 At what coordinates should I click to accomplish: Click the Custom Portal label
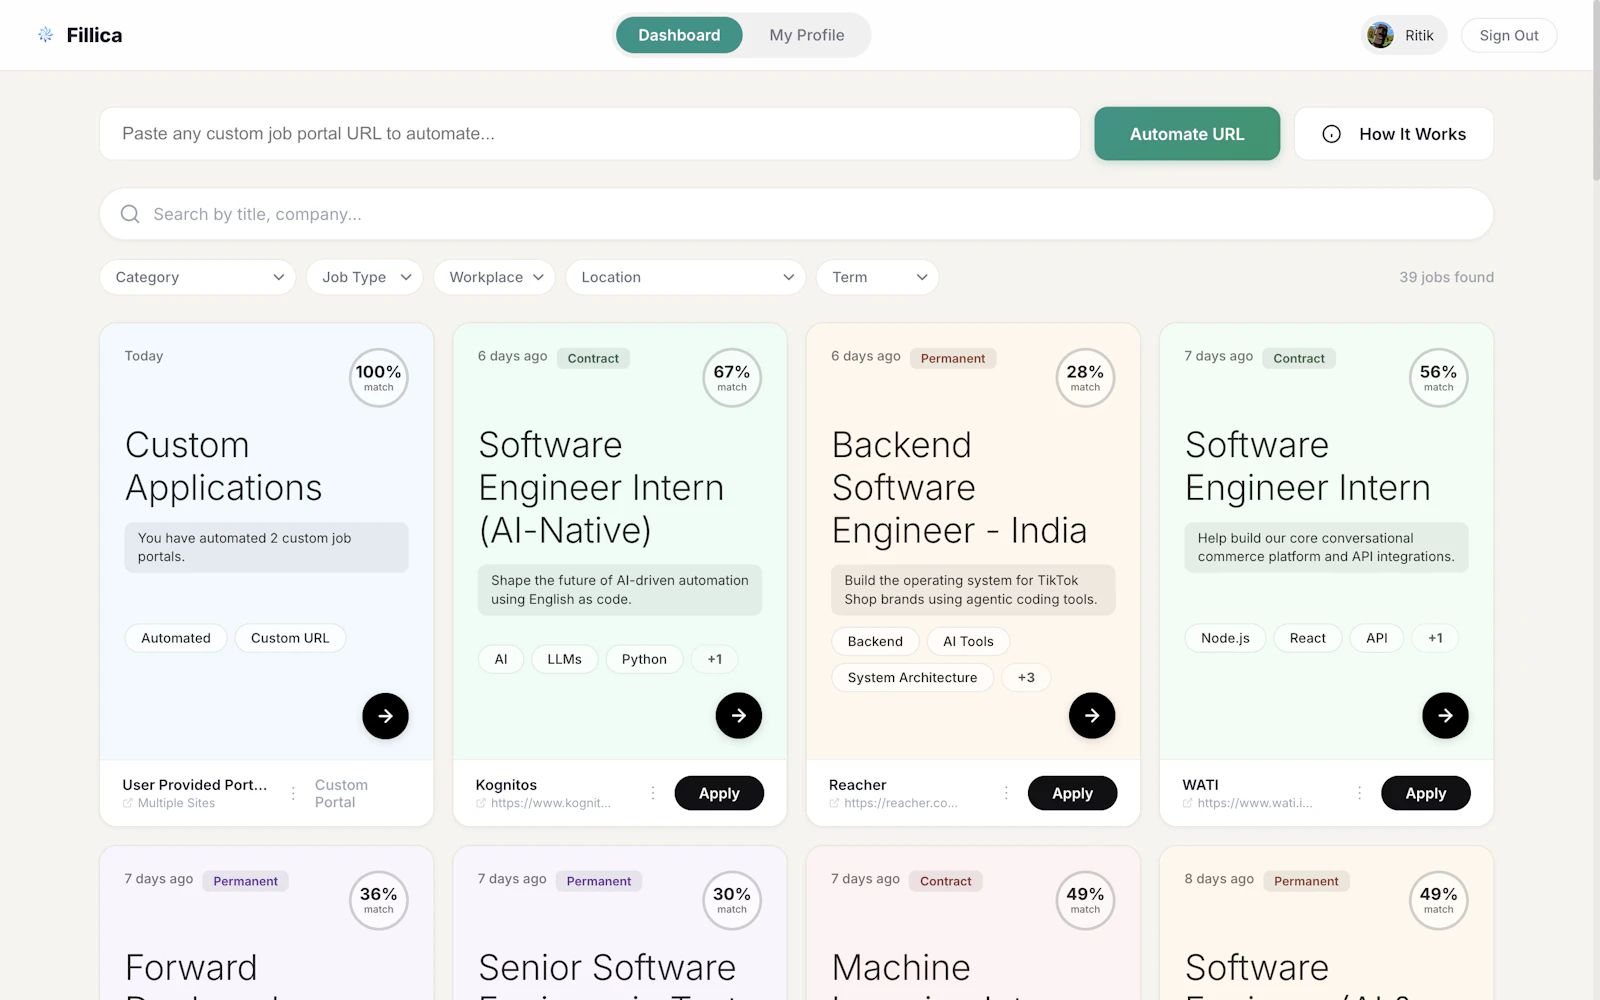coord(341,793)
